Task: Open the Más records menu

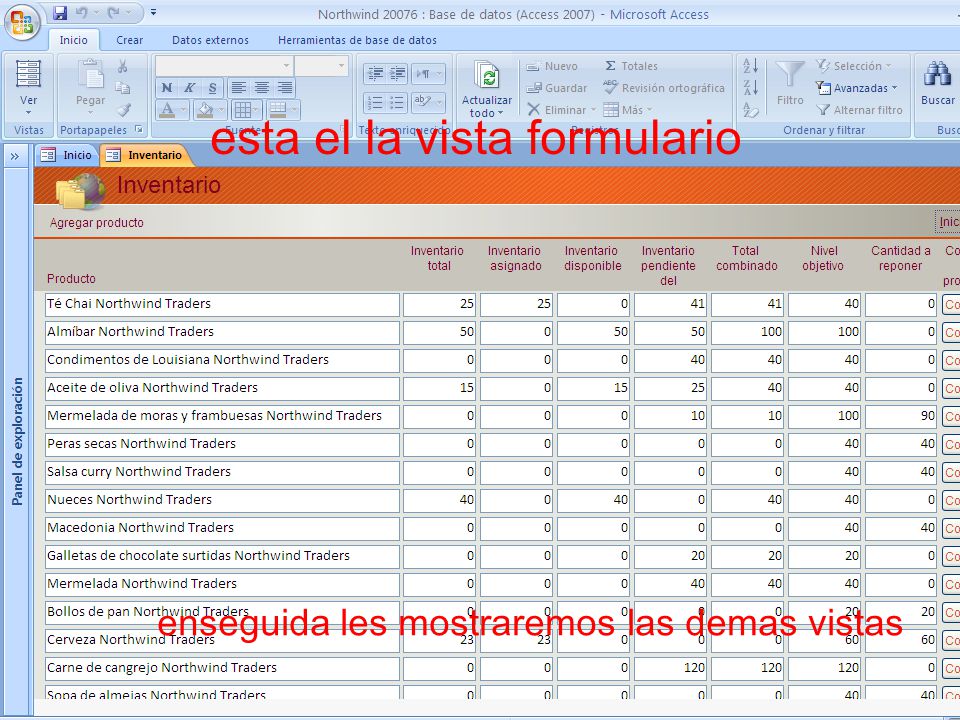Action: 628,110
